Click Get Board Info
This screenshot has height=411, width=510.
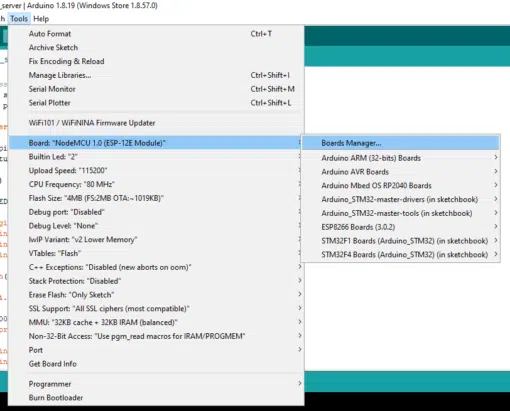pyautogui.click(x=156, y=364)
